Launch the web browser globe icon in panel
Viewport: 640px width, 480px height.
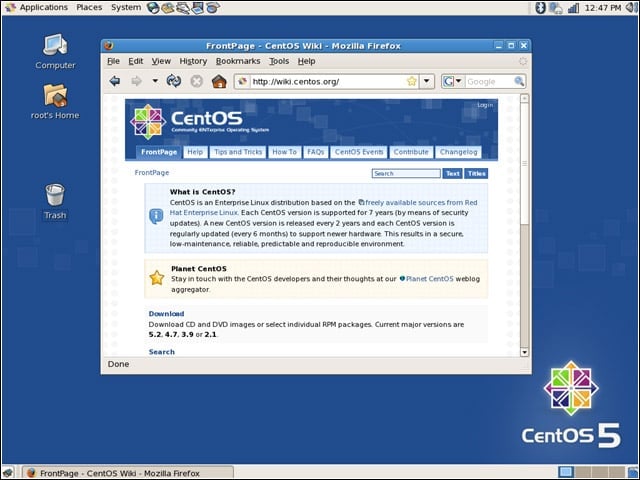tap(153, 8)
